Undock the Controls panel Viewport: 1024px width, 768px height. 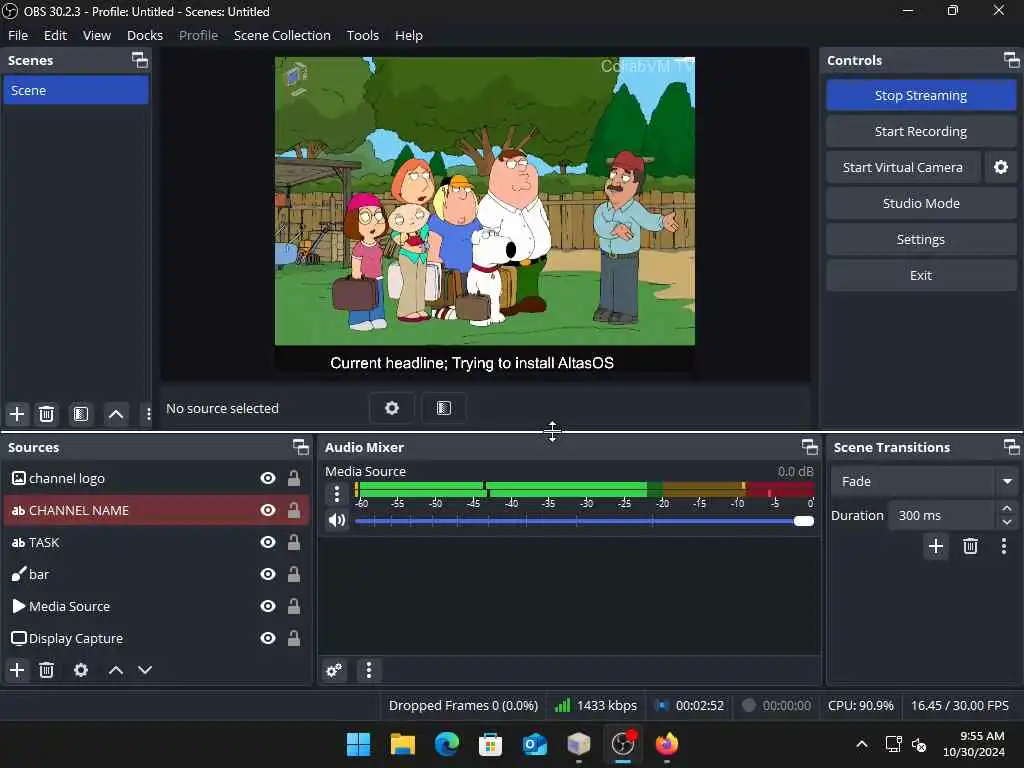coord(1012,60)
